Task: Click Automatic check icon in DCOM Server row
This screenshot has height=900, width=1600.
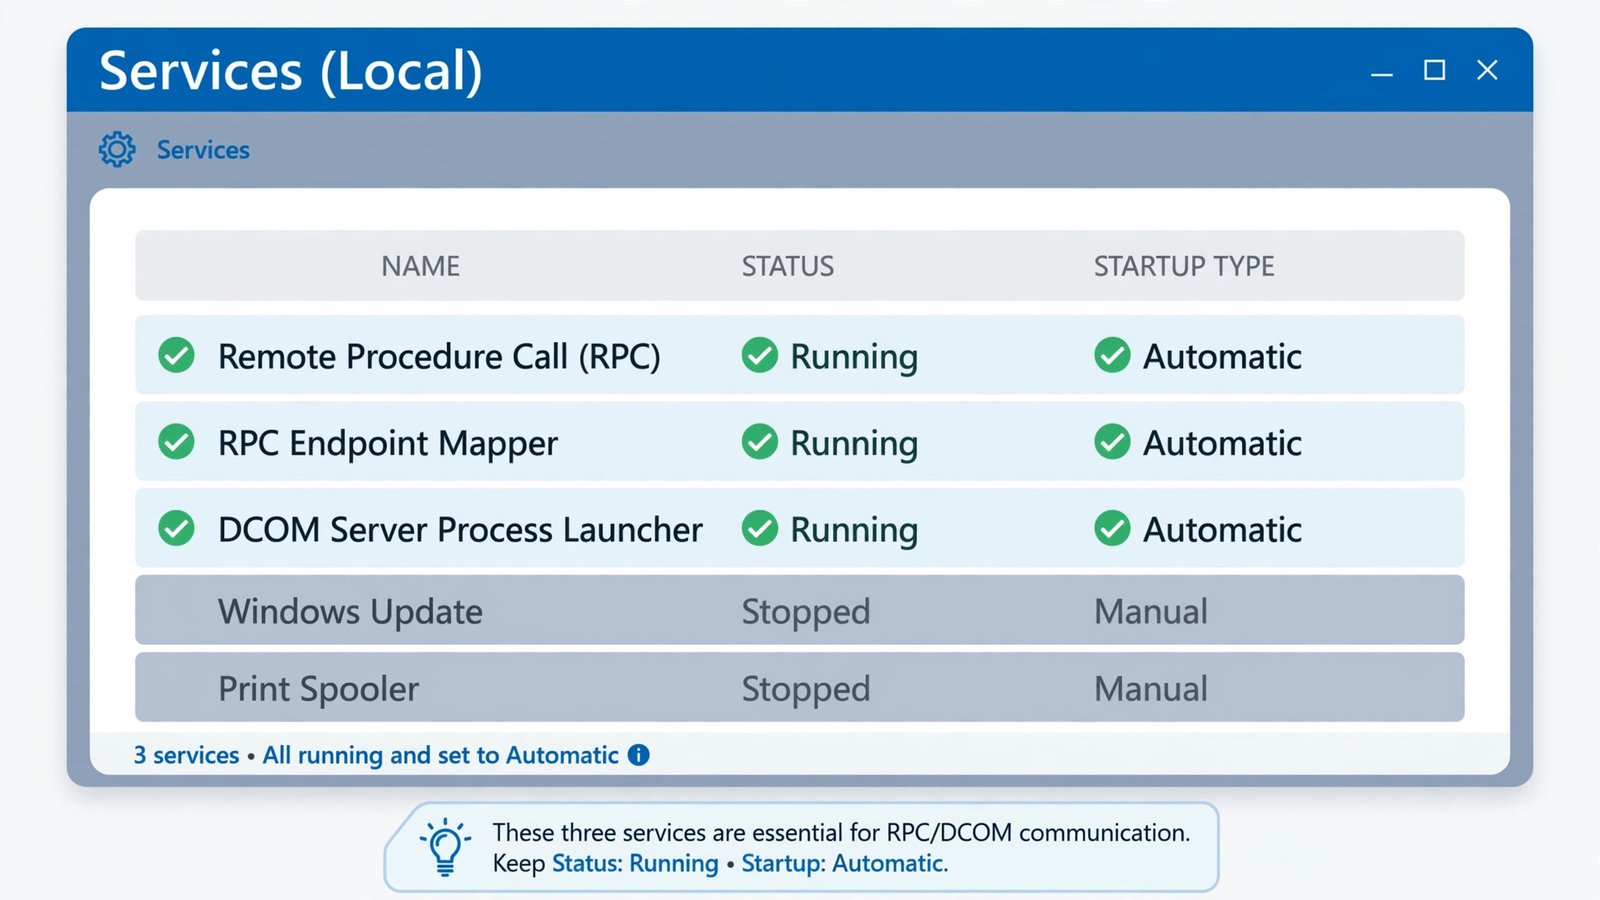Action: 1112,528
